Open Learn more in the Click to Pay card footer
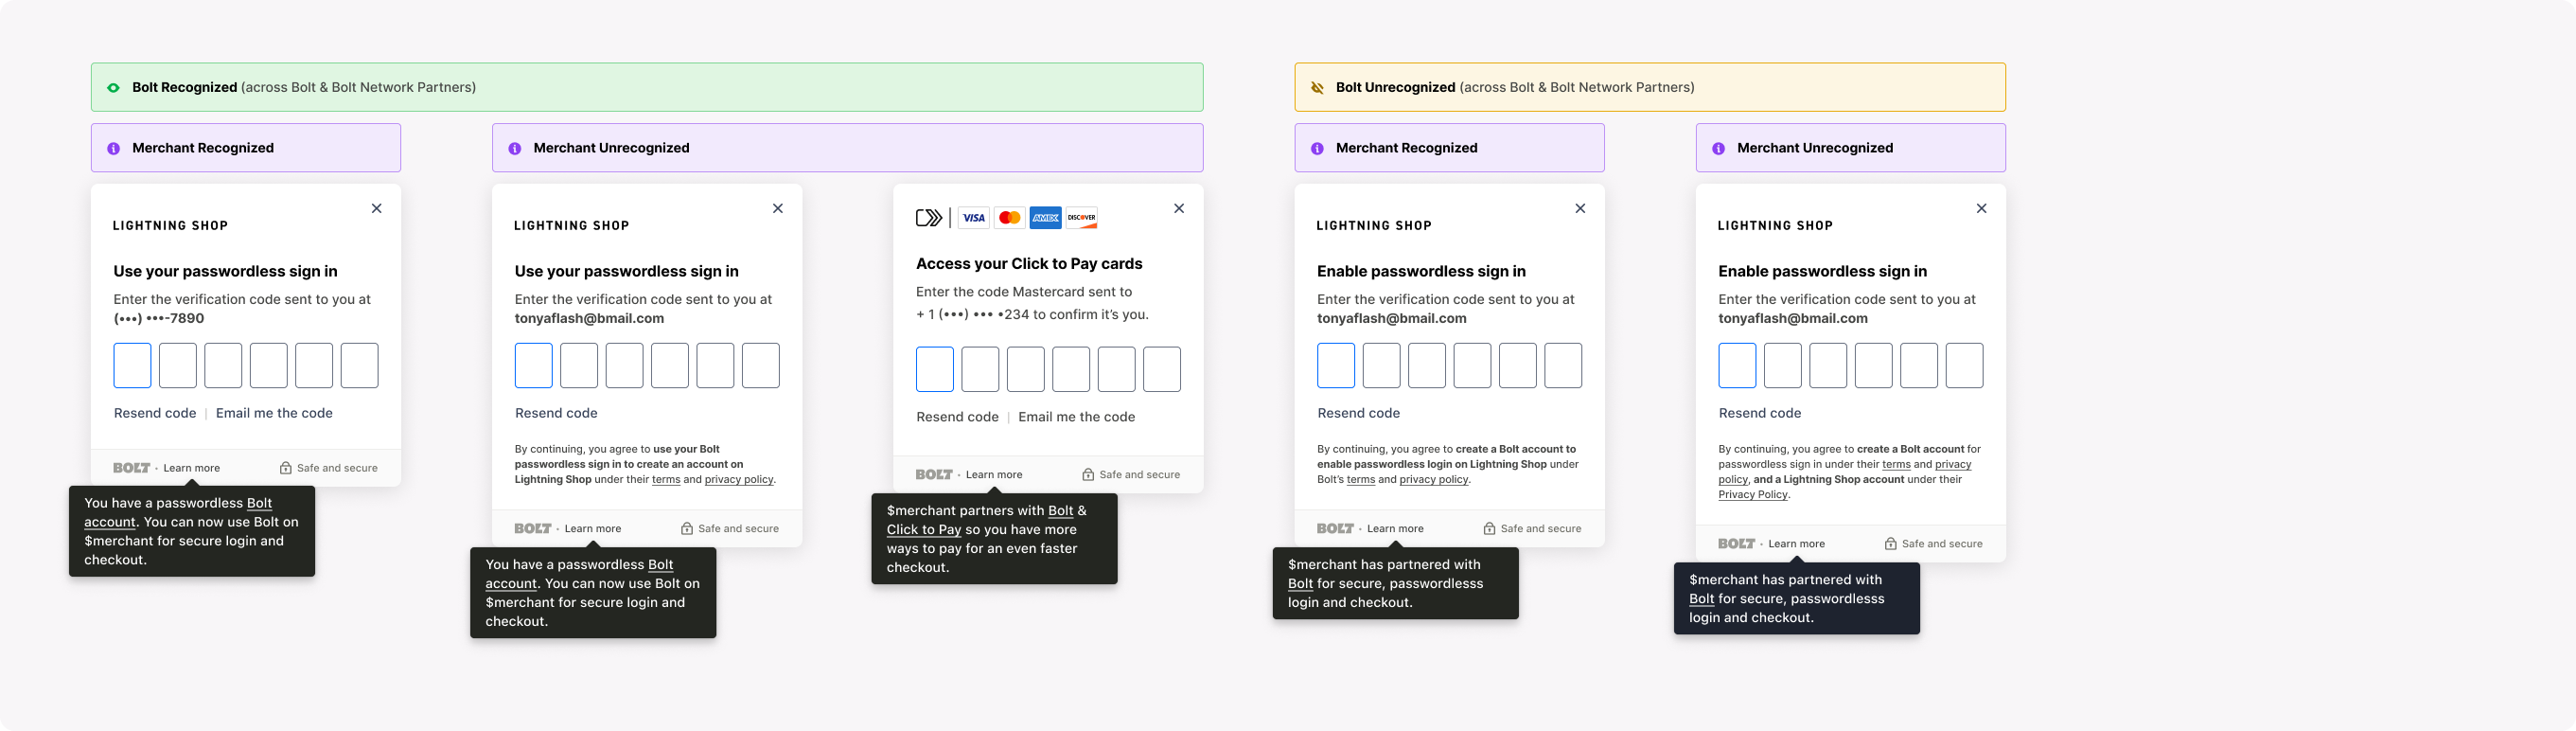The height and width of the screenshot is (731, 2576). 994,475
